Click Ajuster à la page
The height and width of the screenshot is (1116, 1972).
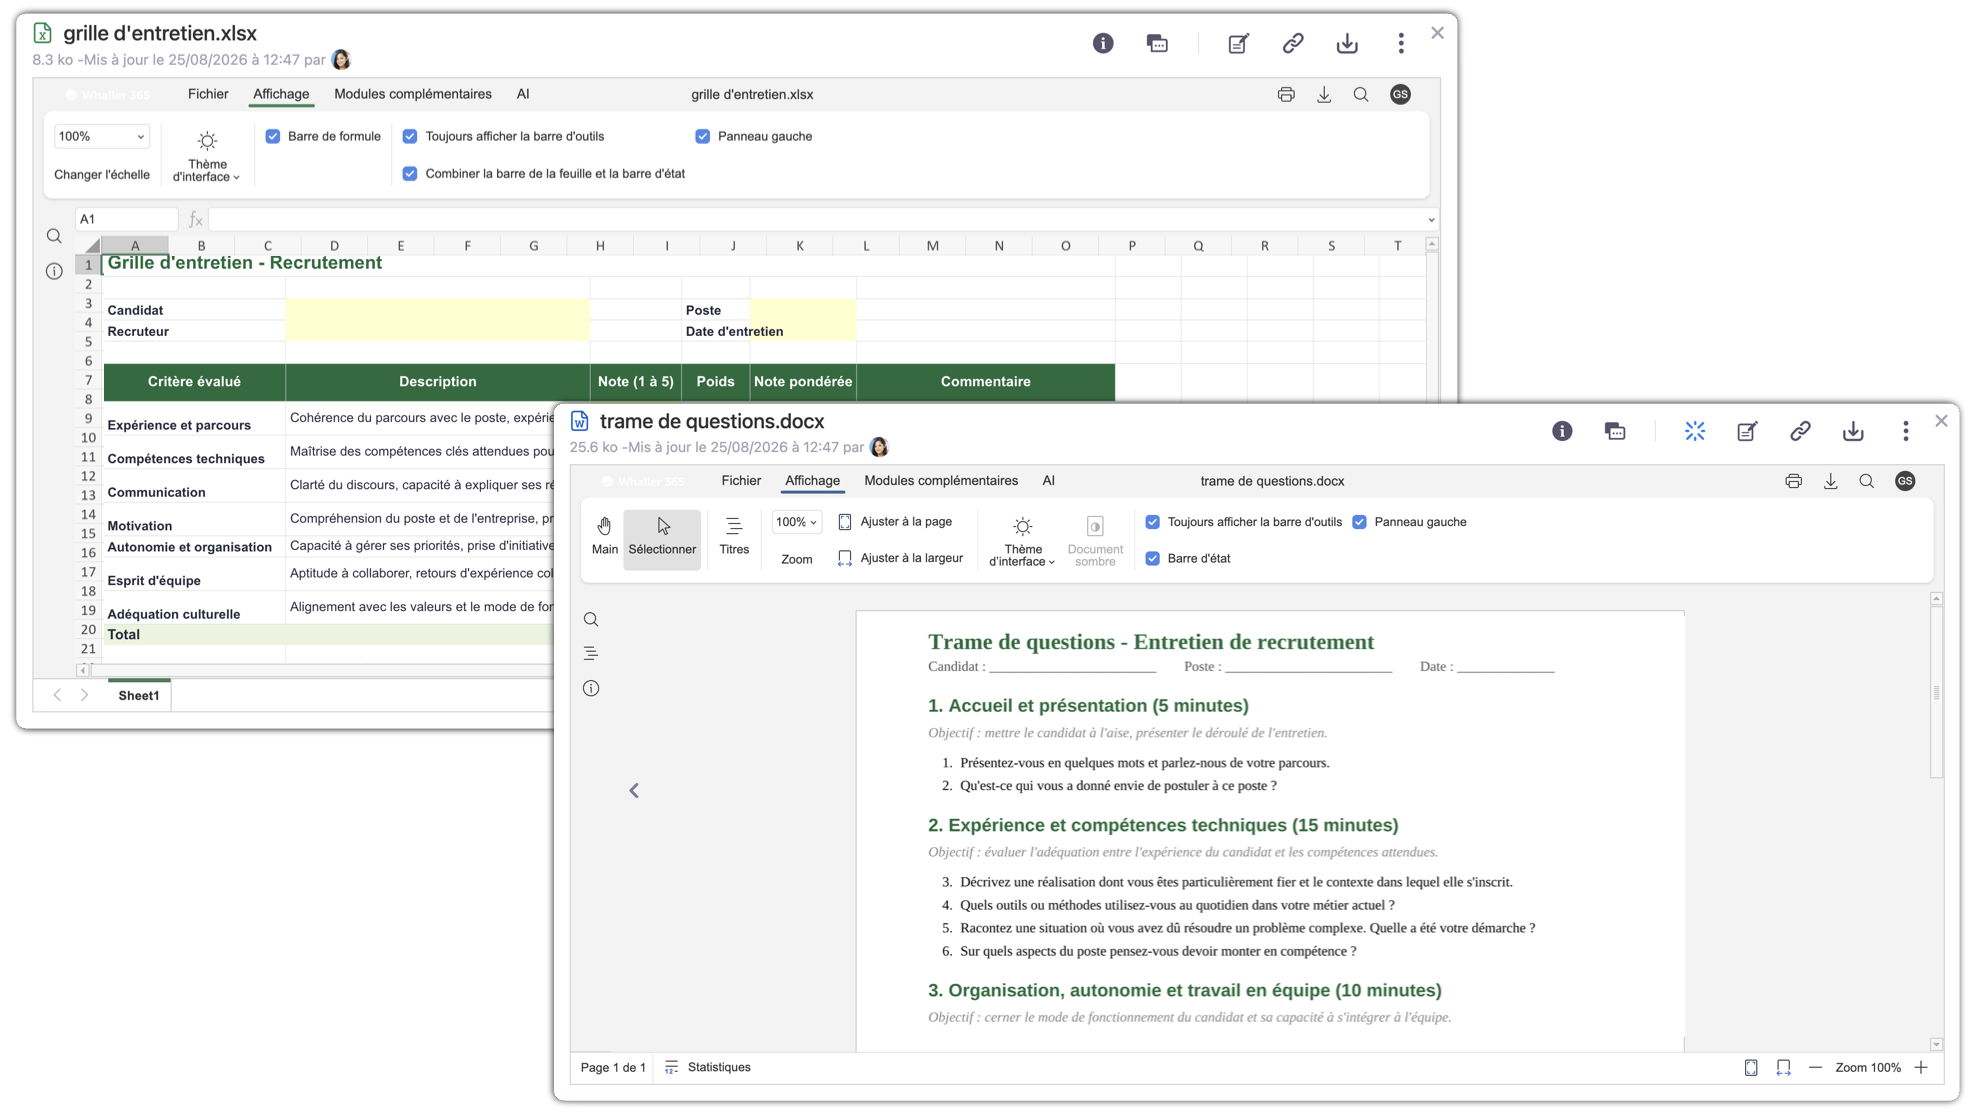click(x=895, y=522)
